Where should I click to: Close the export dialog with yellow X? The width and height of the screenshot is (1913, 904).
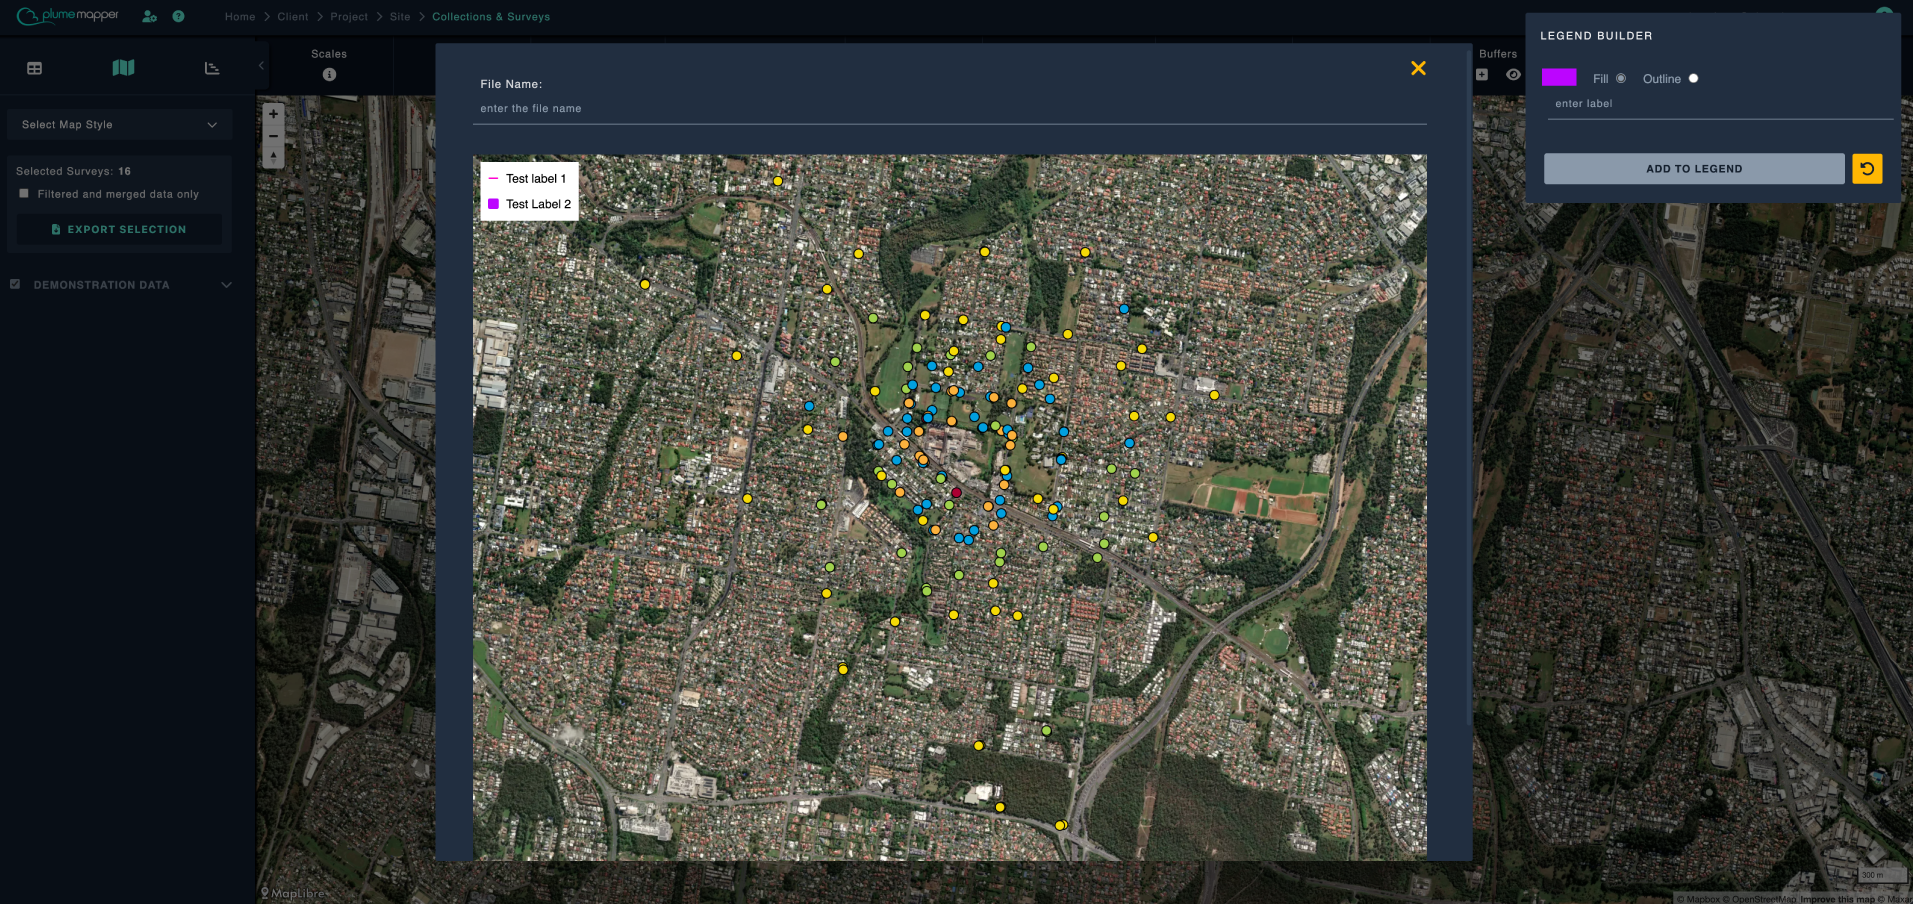pyautogui.click(x=1418, y=68)
